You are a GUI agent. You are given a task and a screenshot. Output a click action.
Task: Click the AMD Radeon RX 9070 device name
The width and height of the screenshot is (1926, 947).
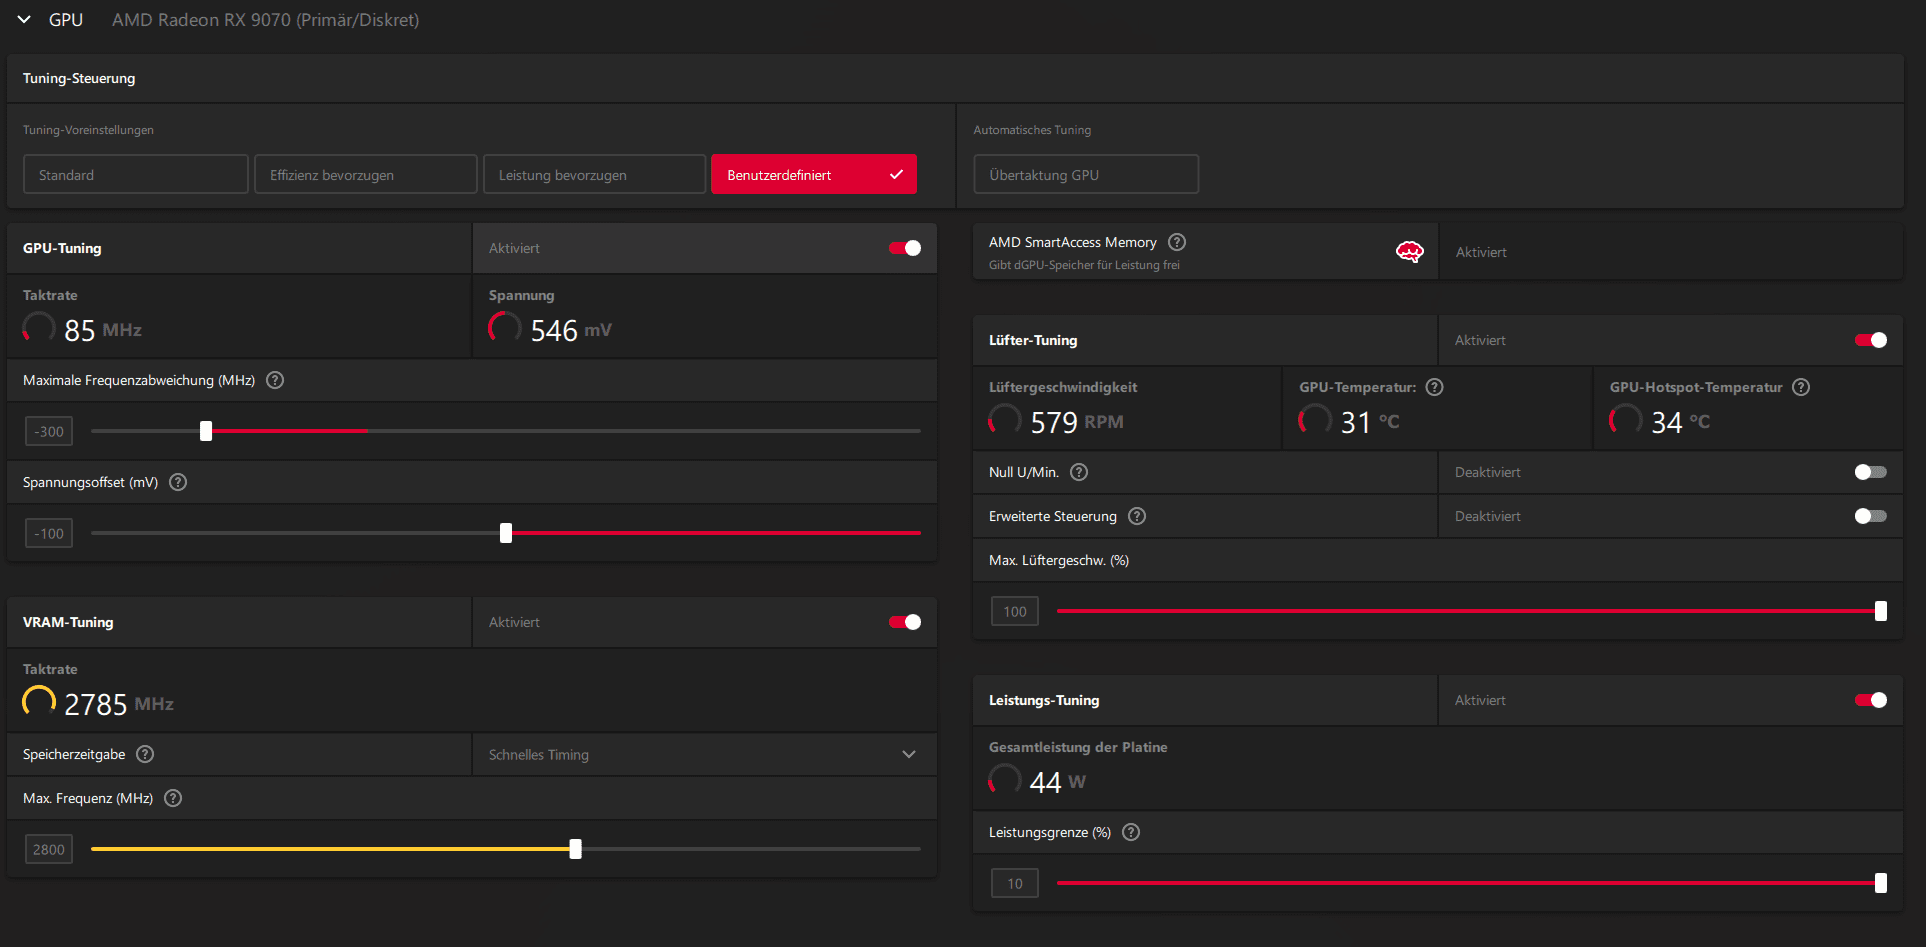(265, 20)
